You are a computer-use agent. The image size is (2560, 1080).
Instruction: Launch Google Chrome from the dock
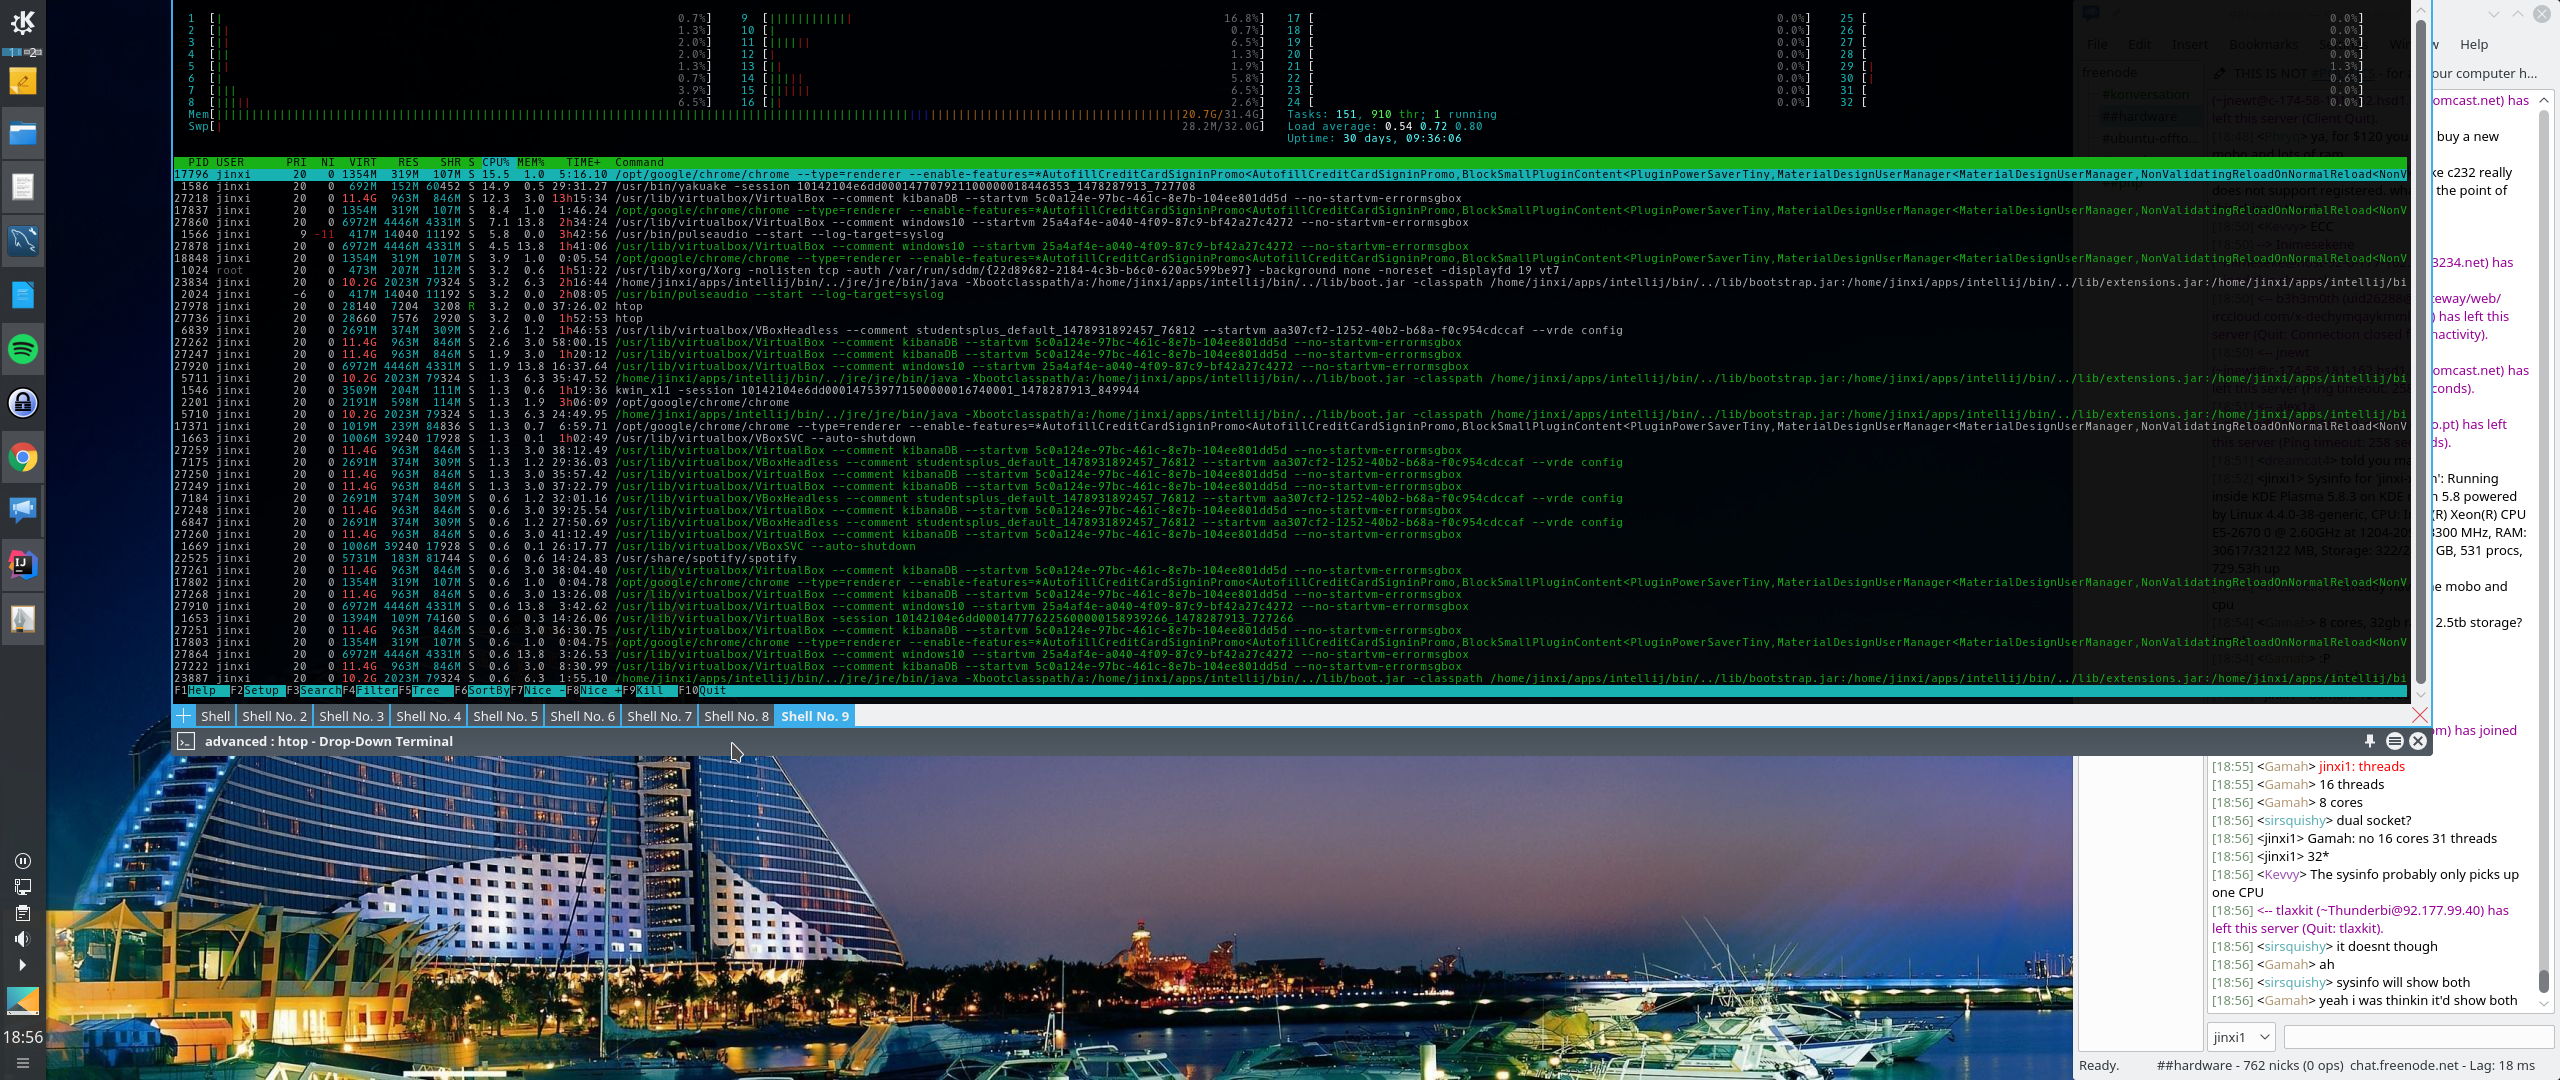[22, 457]
